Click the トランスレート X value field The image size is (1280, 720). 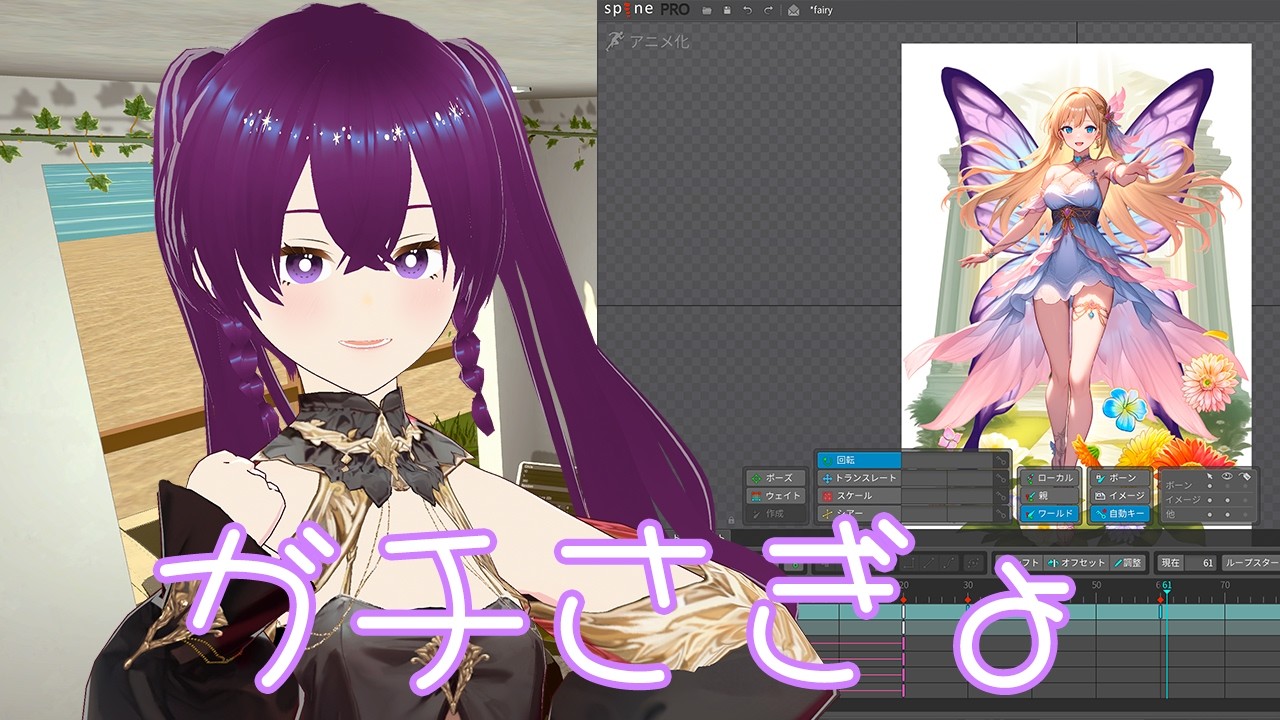point(924,478)
